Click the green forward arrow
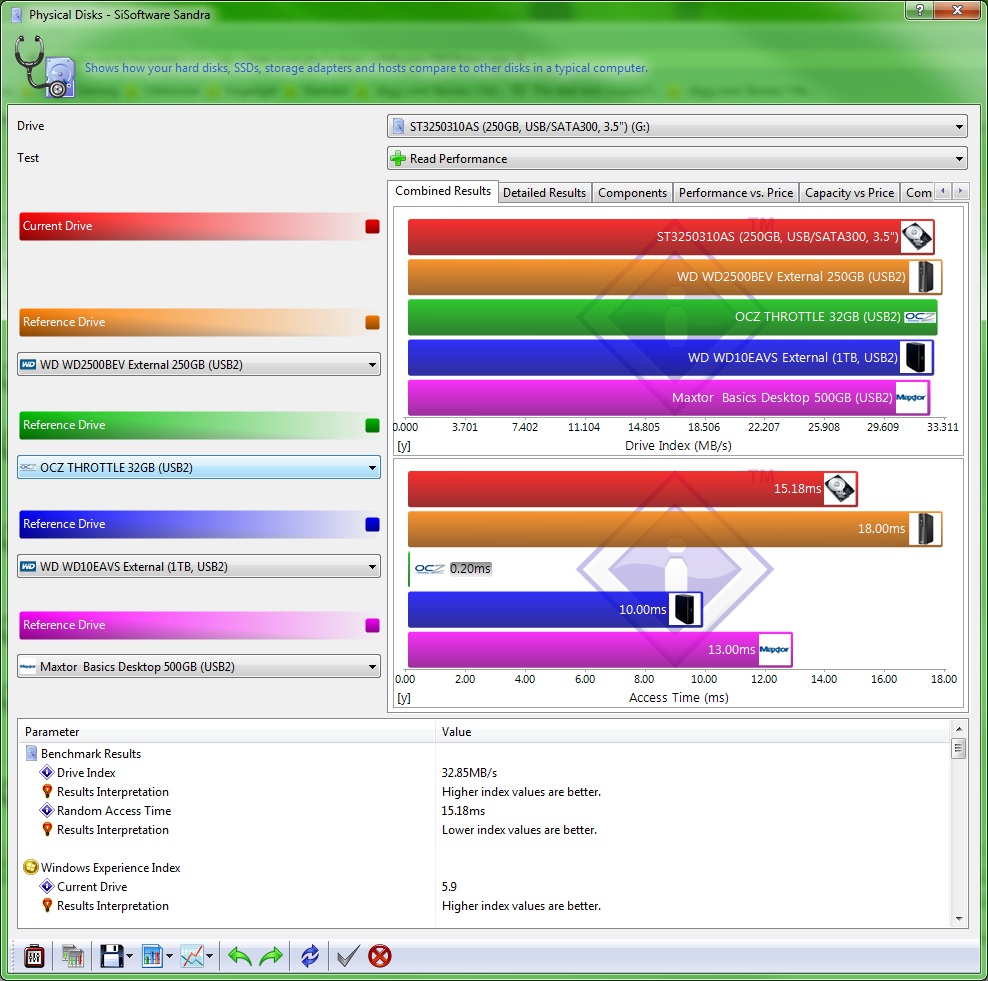Viewport: 988px width, 981px height. [271, 956]
